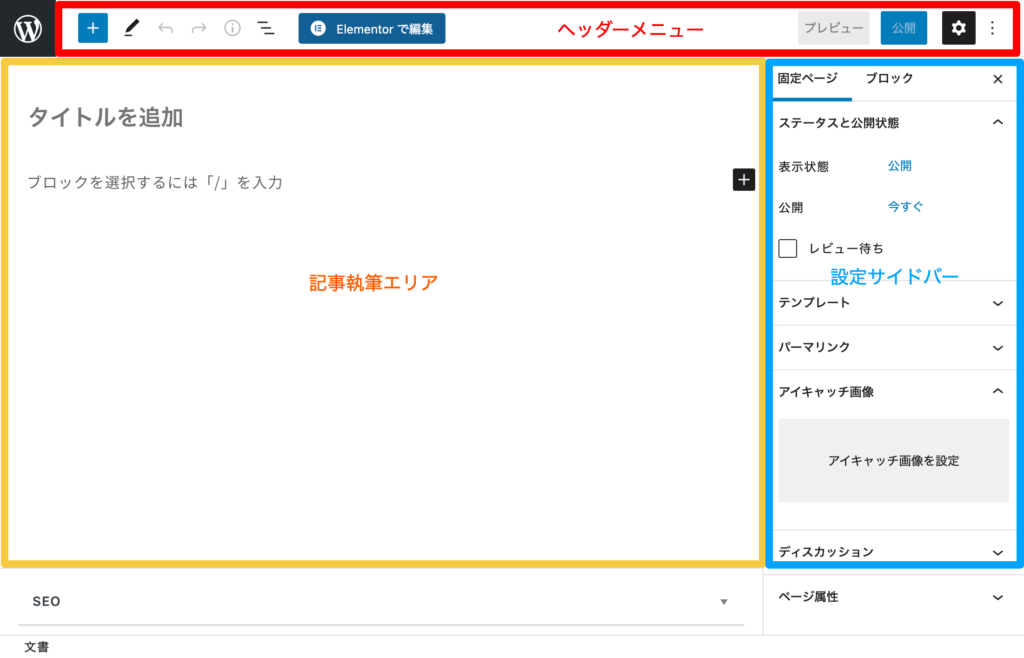The image size is (1024, 658).
Task: Click the Elementor で編集 button
Action: pos(372,28)
